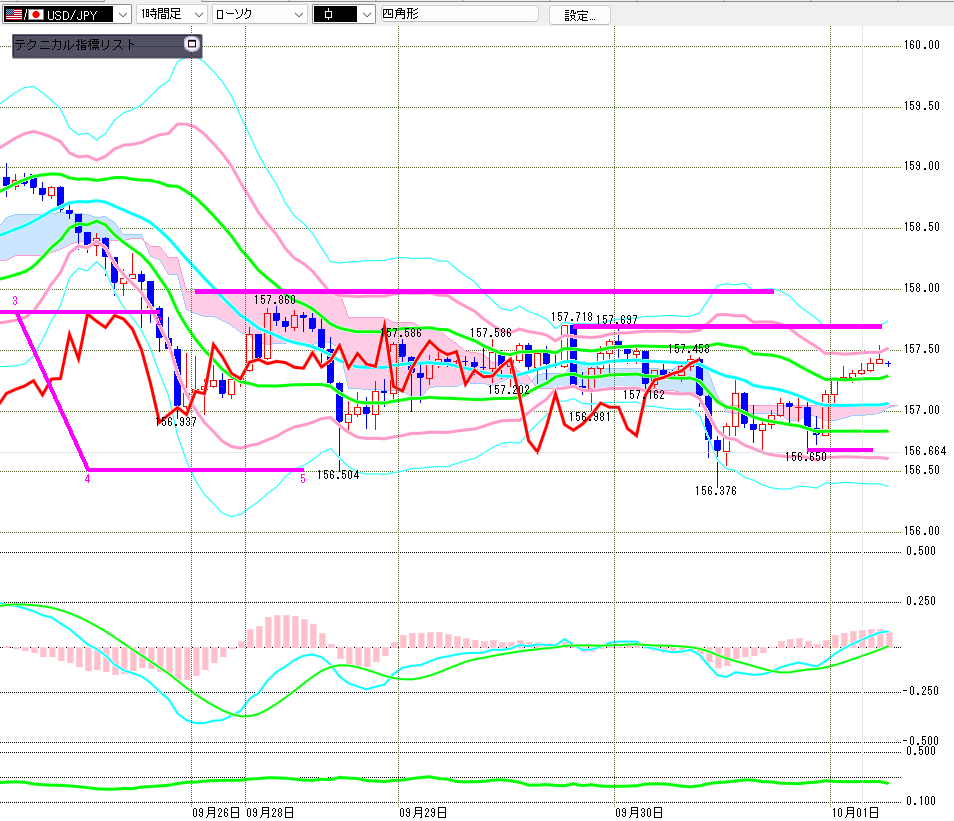The width and height of the screenshot is (954, 821).
Task: Click the 156.981 price label
Action: pyautogui.click(x=590, y=417)
